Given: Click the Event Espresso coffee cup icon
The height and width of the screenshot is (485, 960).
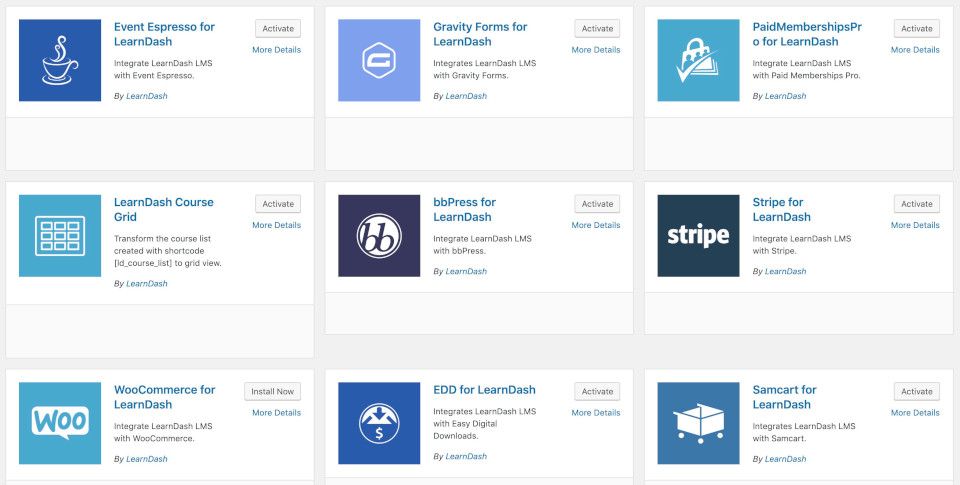Looking at the screenshot, I should [60, 60].
